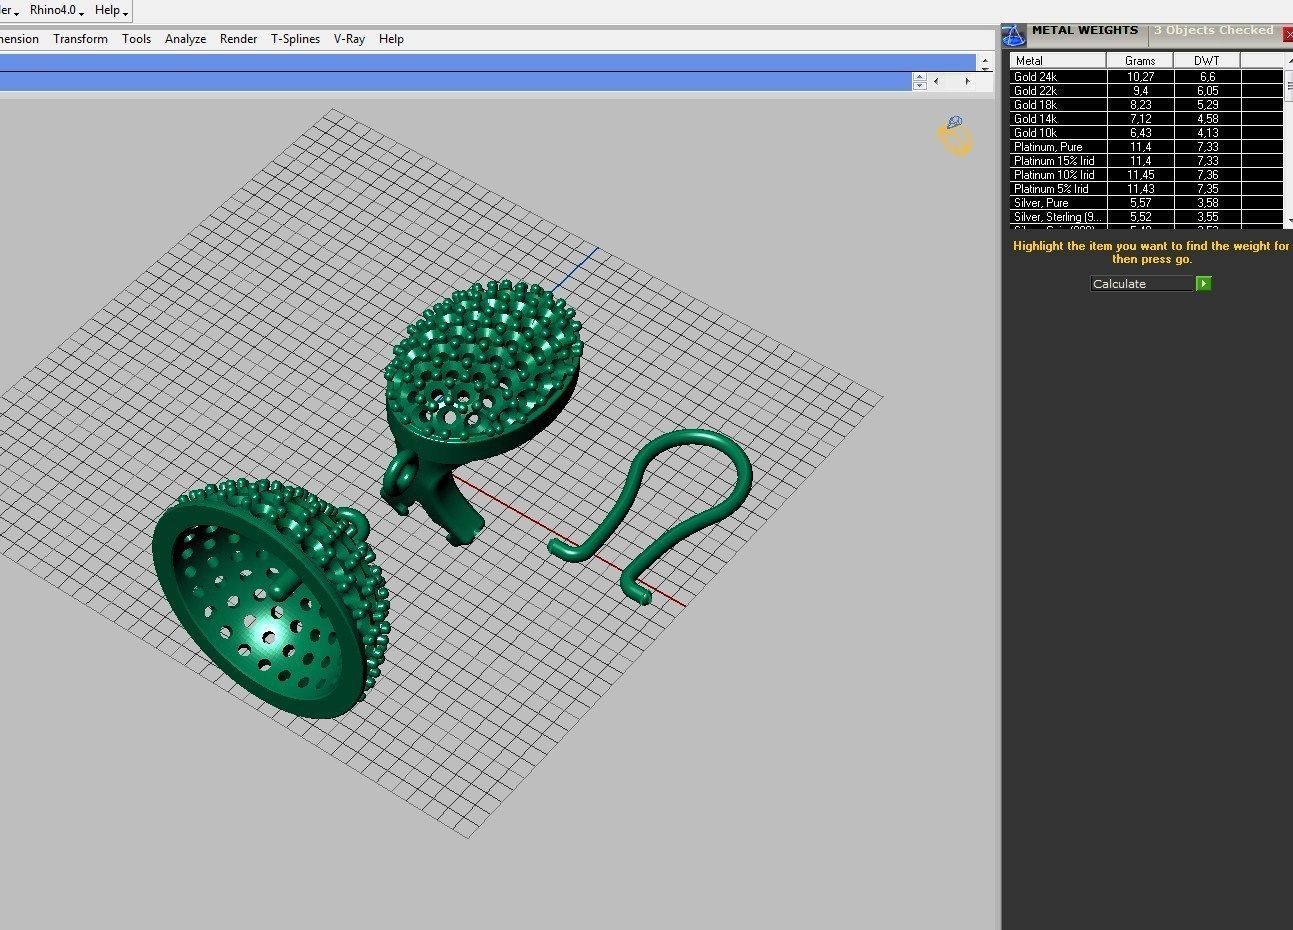Click the gold ring with diamond icon
1293x930 pixels.
pyautogui.click(x=955, y=136)
